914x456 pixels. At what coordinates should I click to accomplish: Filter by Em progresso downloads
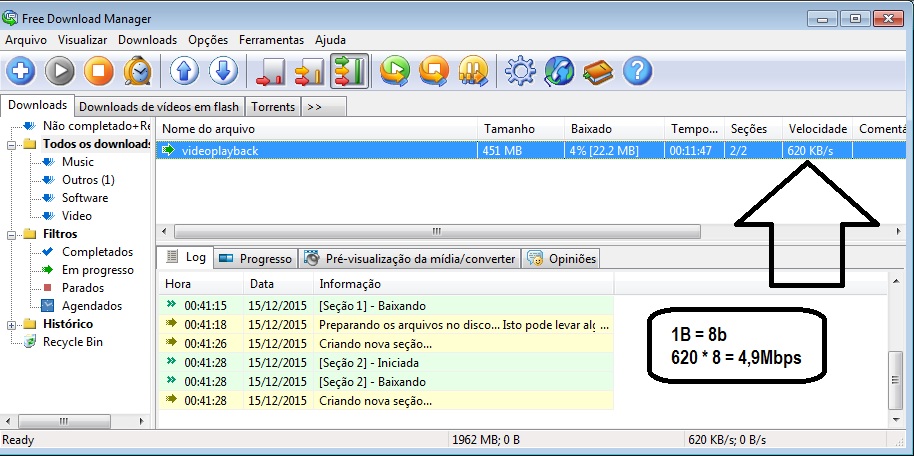pos(97,270)
